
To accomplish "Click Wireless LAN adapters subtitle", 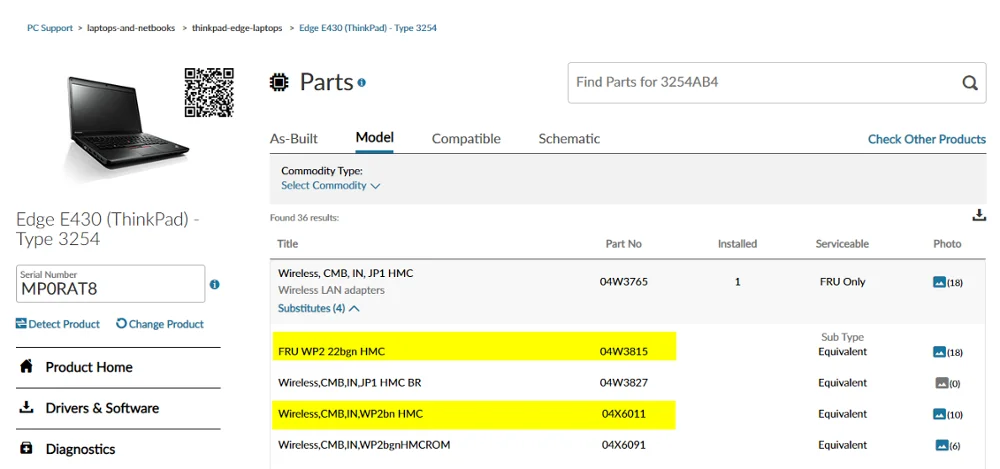I will (331, 290).
